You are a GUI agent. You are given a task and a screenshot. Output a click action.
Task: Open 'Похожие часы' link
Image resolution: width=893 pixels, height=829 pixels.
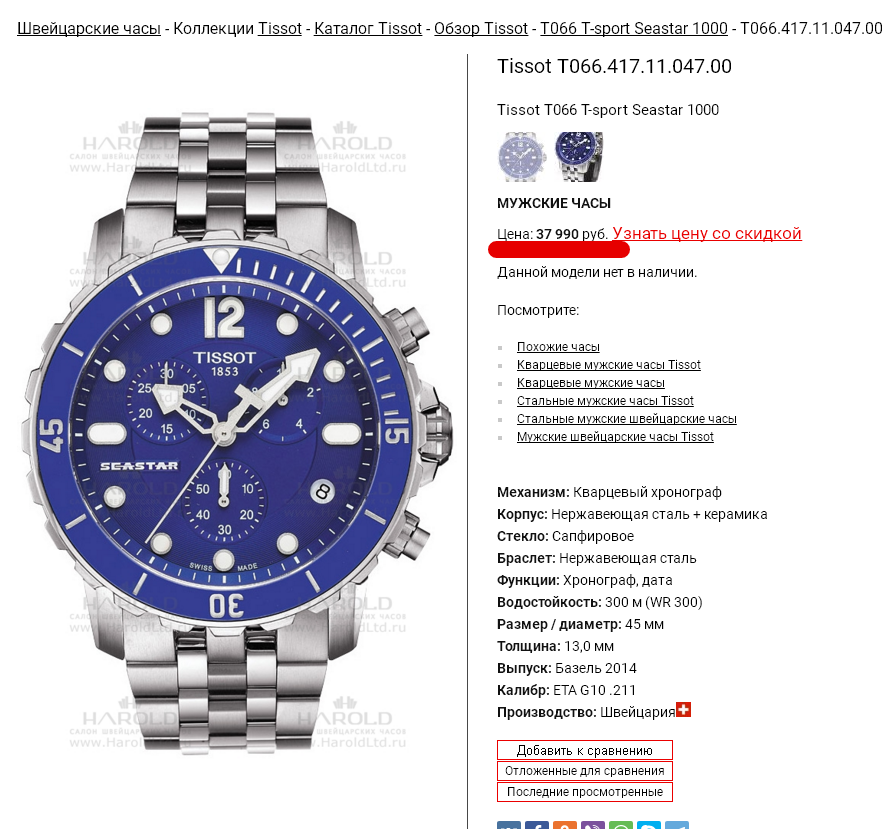(x=558, y=347)
